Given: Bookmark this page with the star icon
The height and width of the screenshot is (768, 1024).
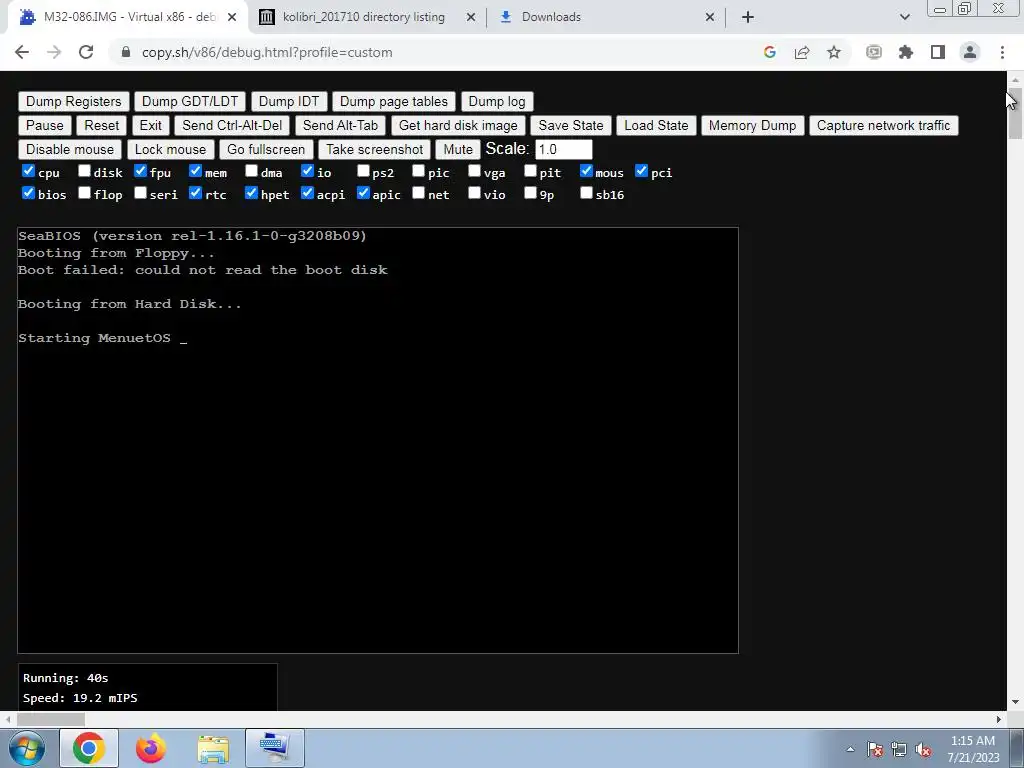Looking at the screenshot, I should 834,52.
